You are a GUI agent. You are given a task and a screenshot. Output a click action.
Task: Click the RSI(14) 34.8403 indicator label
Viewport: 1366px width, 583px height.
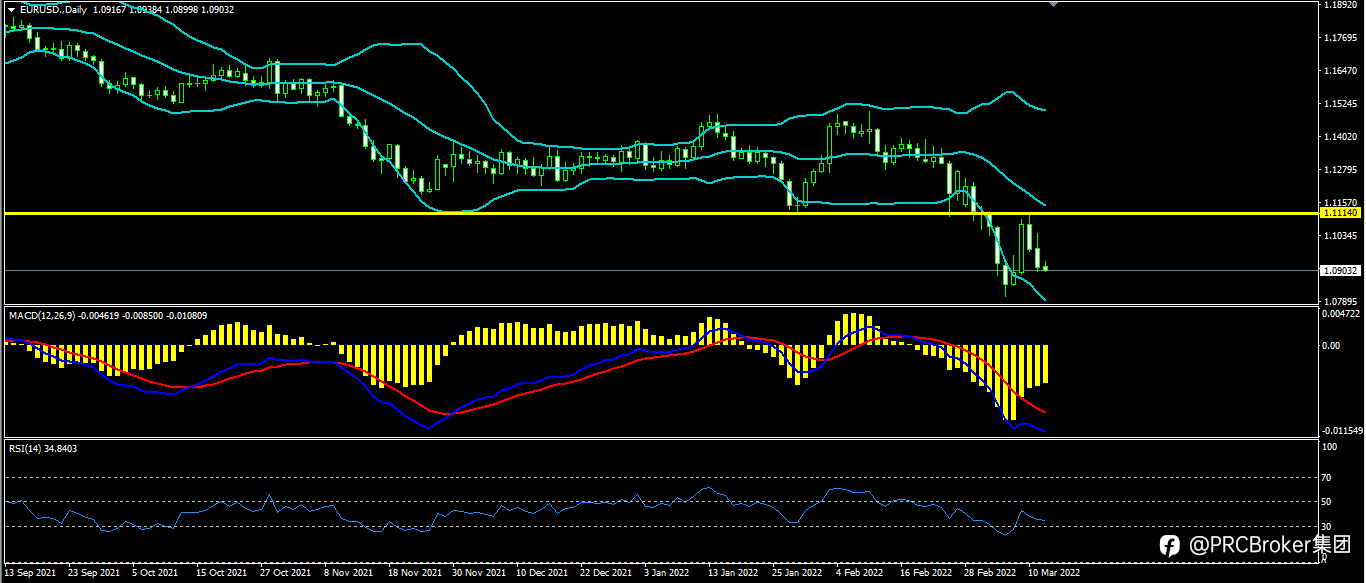click(x=43, y=448)
